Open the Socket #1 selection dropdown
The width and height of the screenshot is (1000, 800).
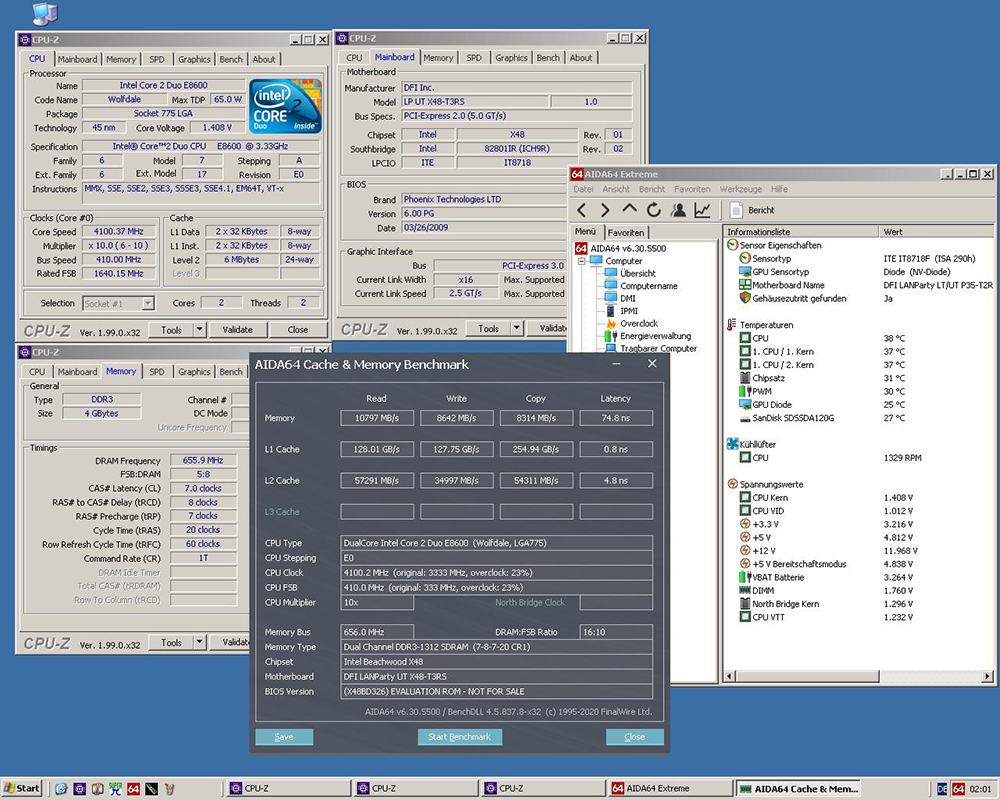pos(148,304)
